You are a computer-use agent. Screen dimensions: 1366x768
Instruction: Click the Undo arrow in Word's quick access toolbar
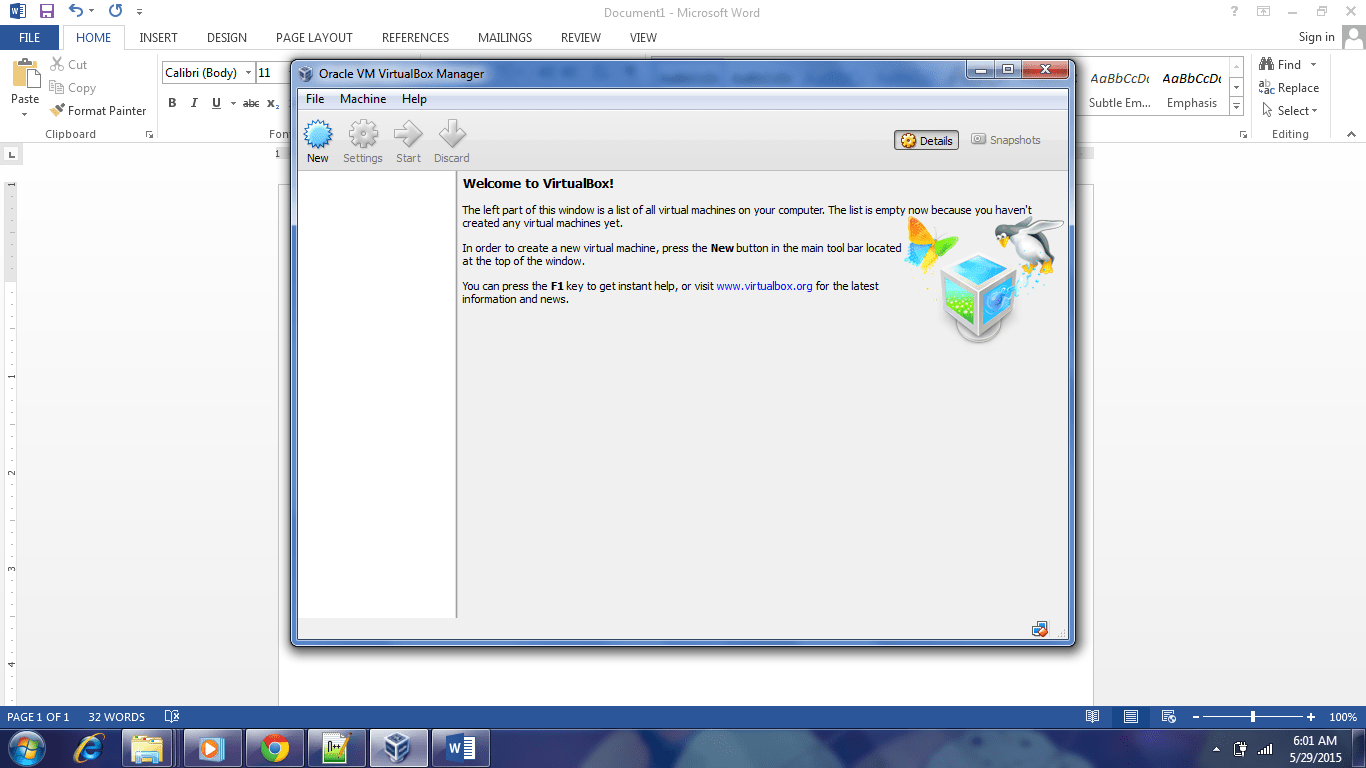coord(76,12)
